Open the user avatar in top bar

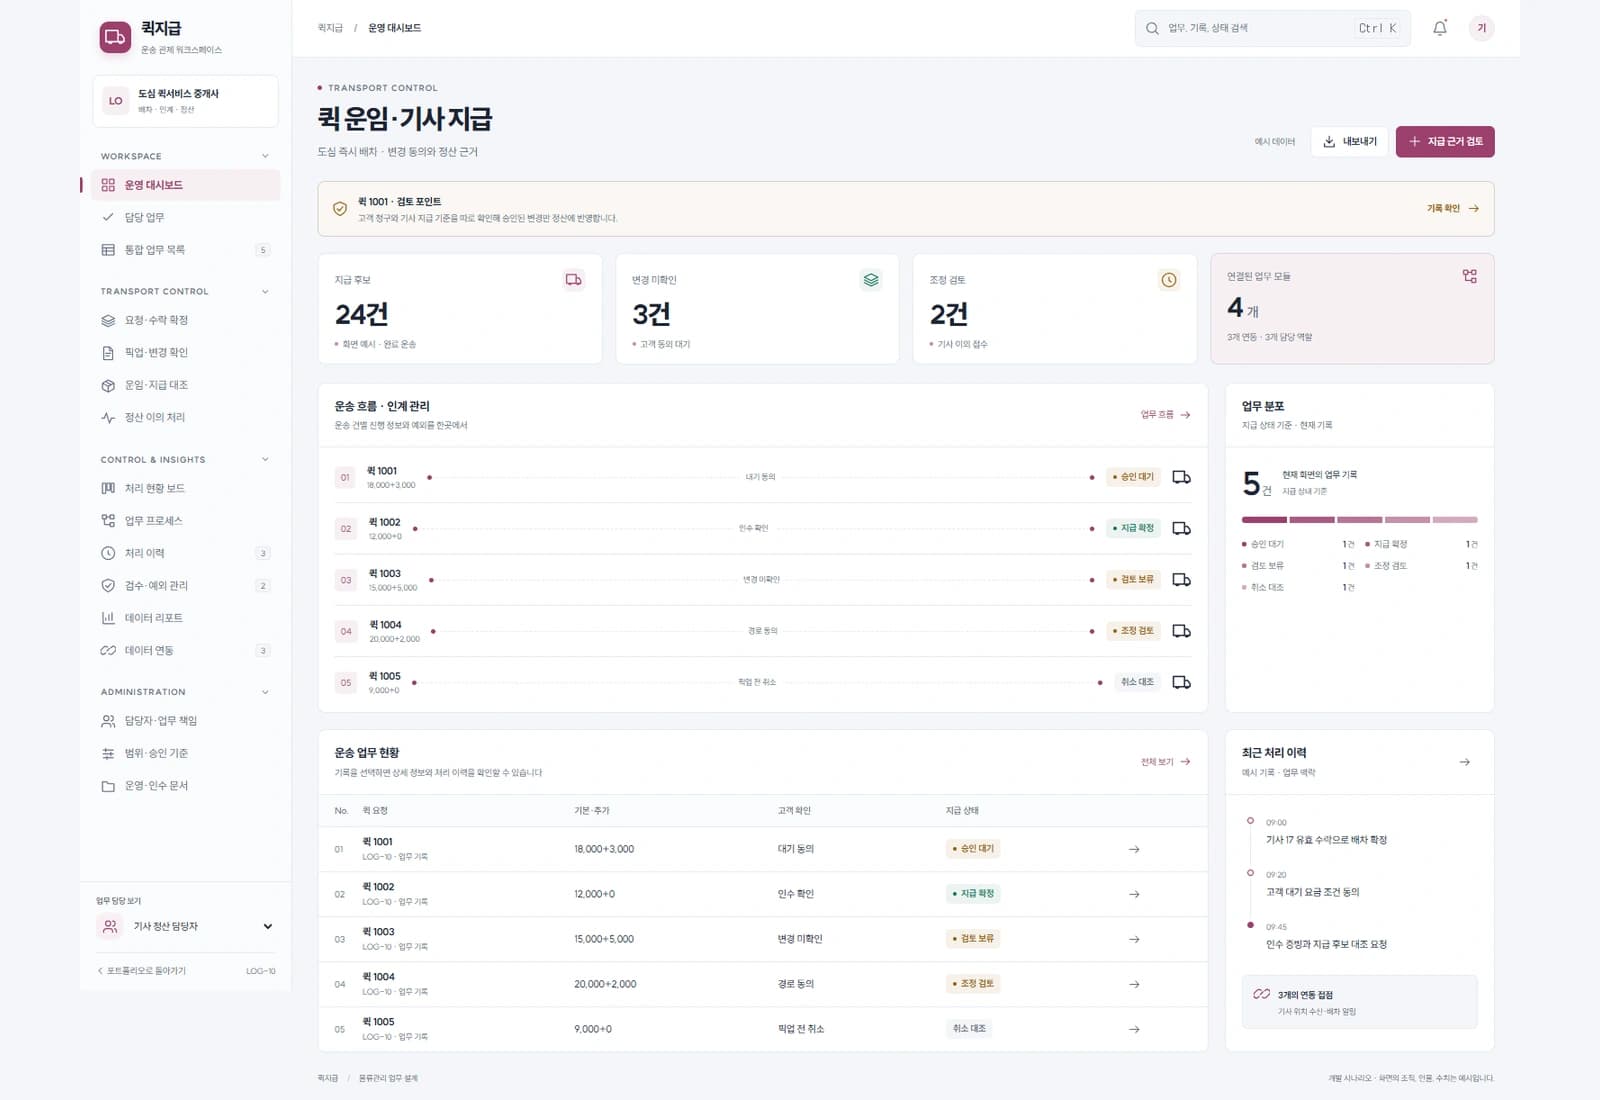[1482, 28]
